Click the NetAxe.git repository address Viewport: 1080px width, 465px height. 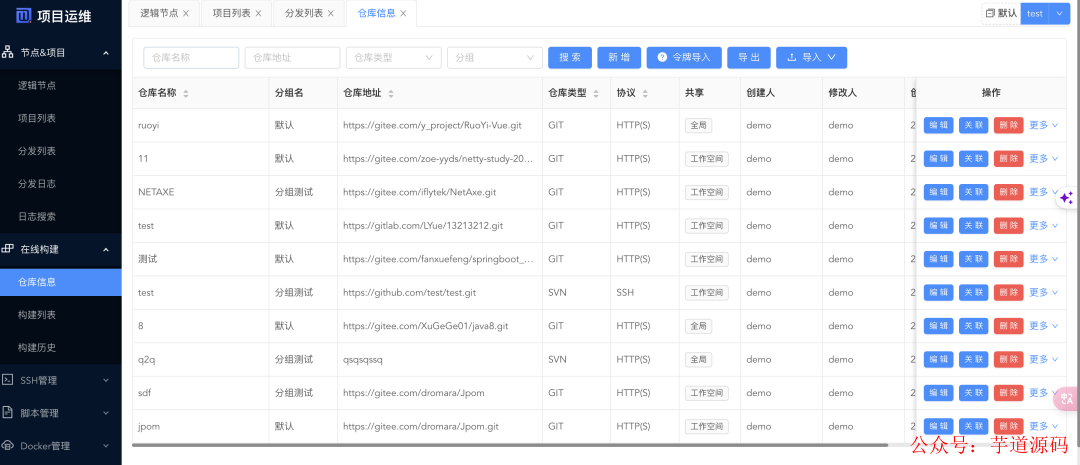pyautogui.click(x=419, y=192)
